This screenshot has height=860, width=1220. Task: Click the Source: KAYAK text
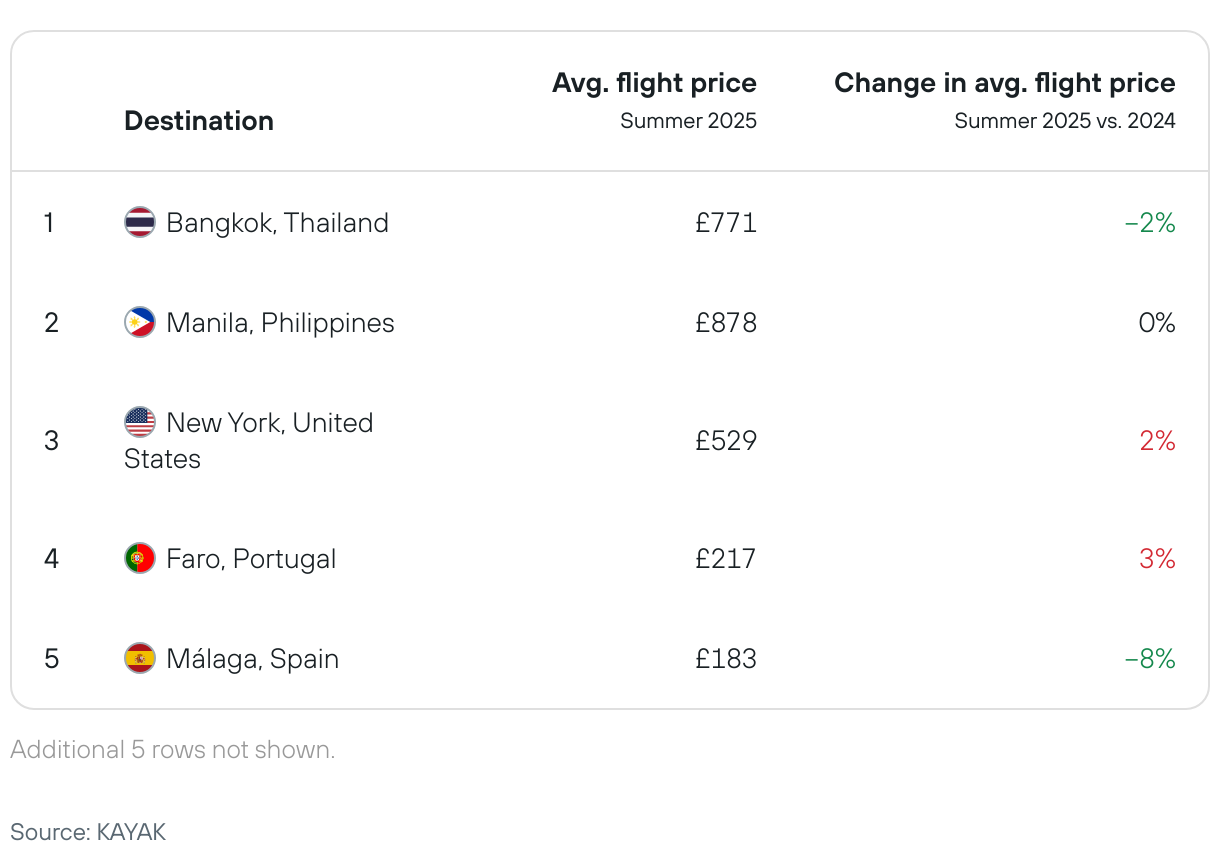[88, 832]
